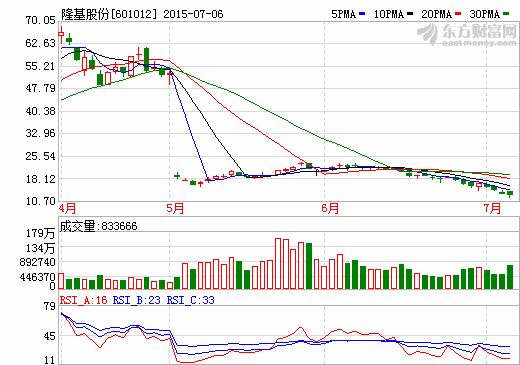Viewport: 520px width, 365px height.
Task: Click the 11 RSI axis label
Action: tap(49, 360)
